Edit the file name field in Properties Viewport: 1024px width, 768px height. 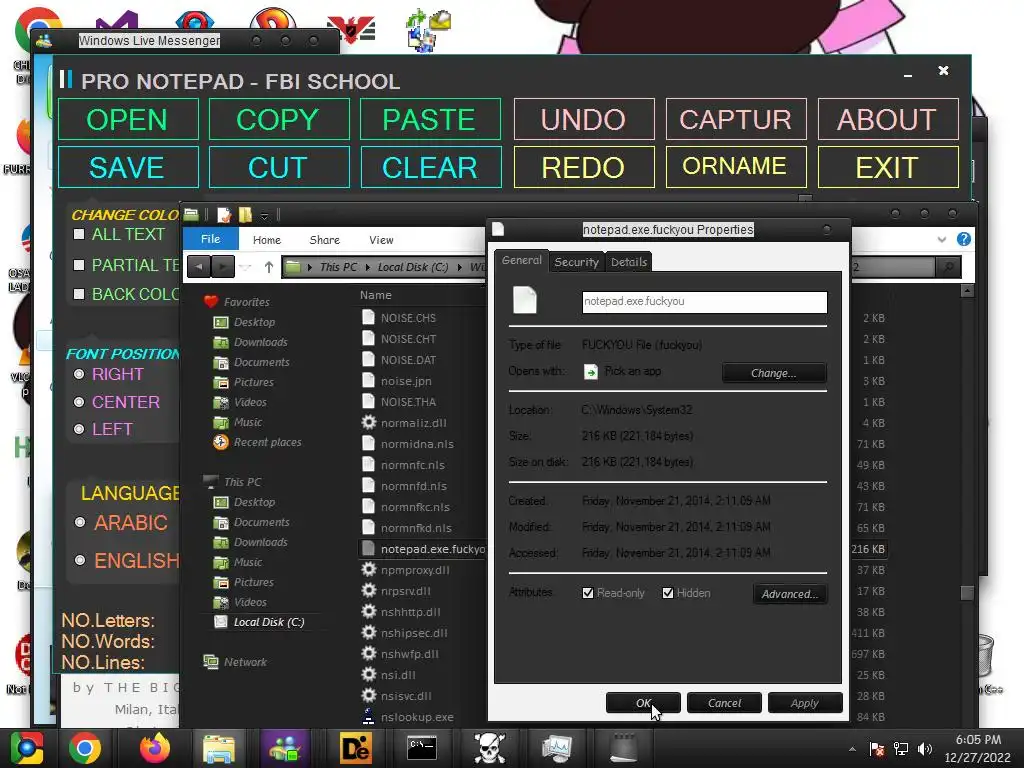[x=704, y=302]
